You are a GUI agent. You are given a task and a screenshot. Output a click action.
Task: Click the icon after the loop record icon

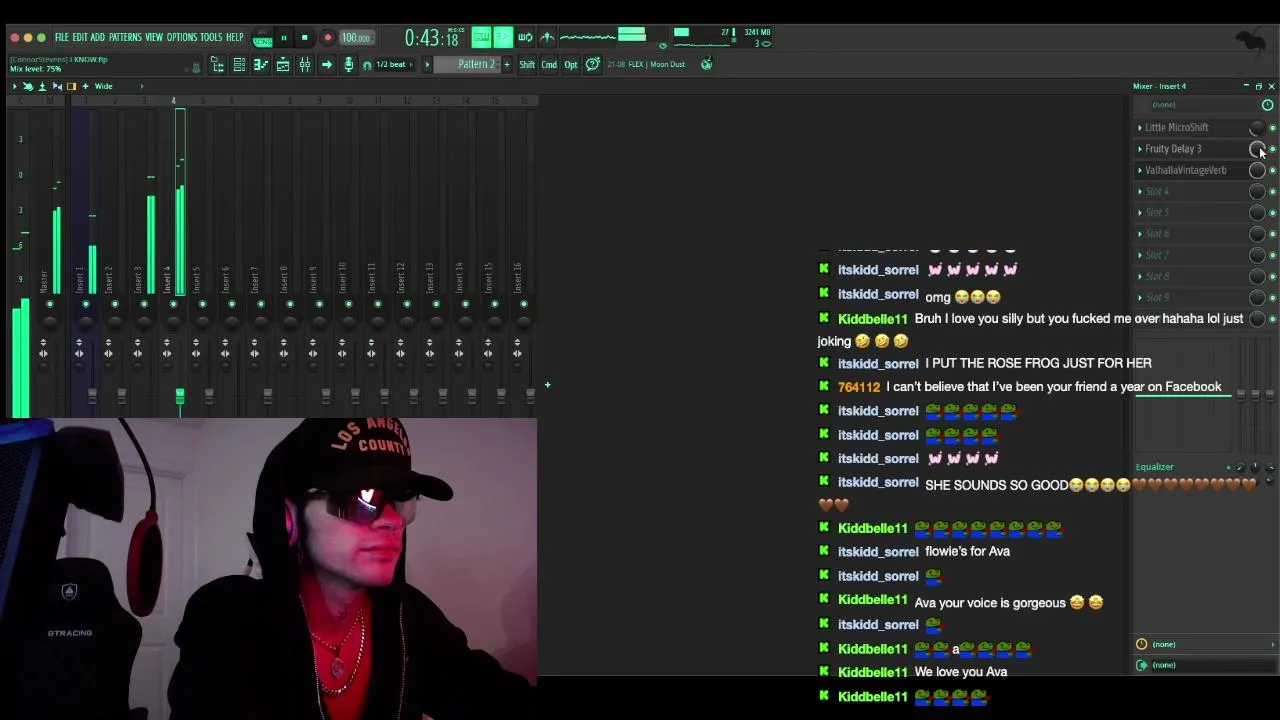[547, 38]
